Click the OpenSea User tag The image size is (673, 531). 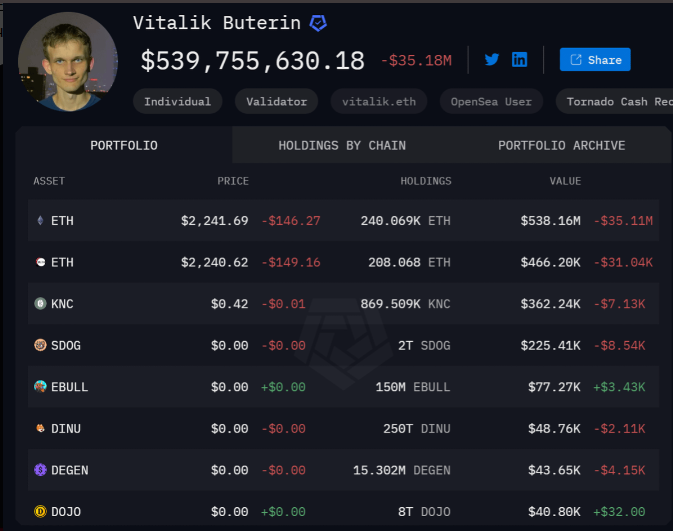[x=491, y=102]
